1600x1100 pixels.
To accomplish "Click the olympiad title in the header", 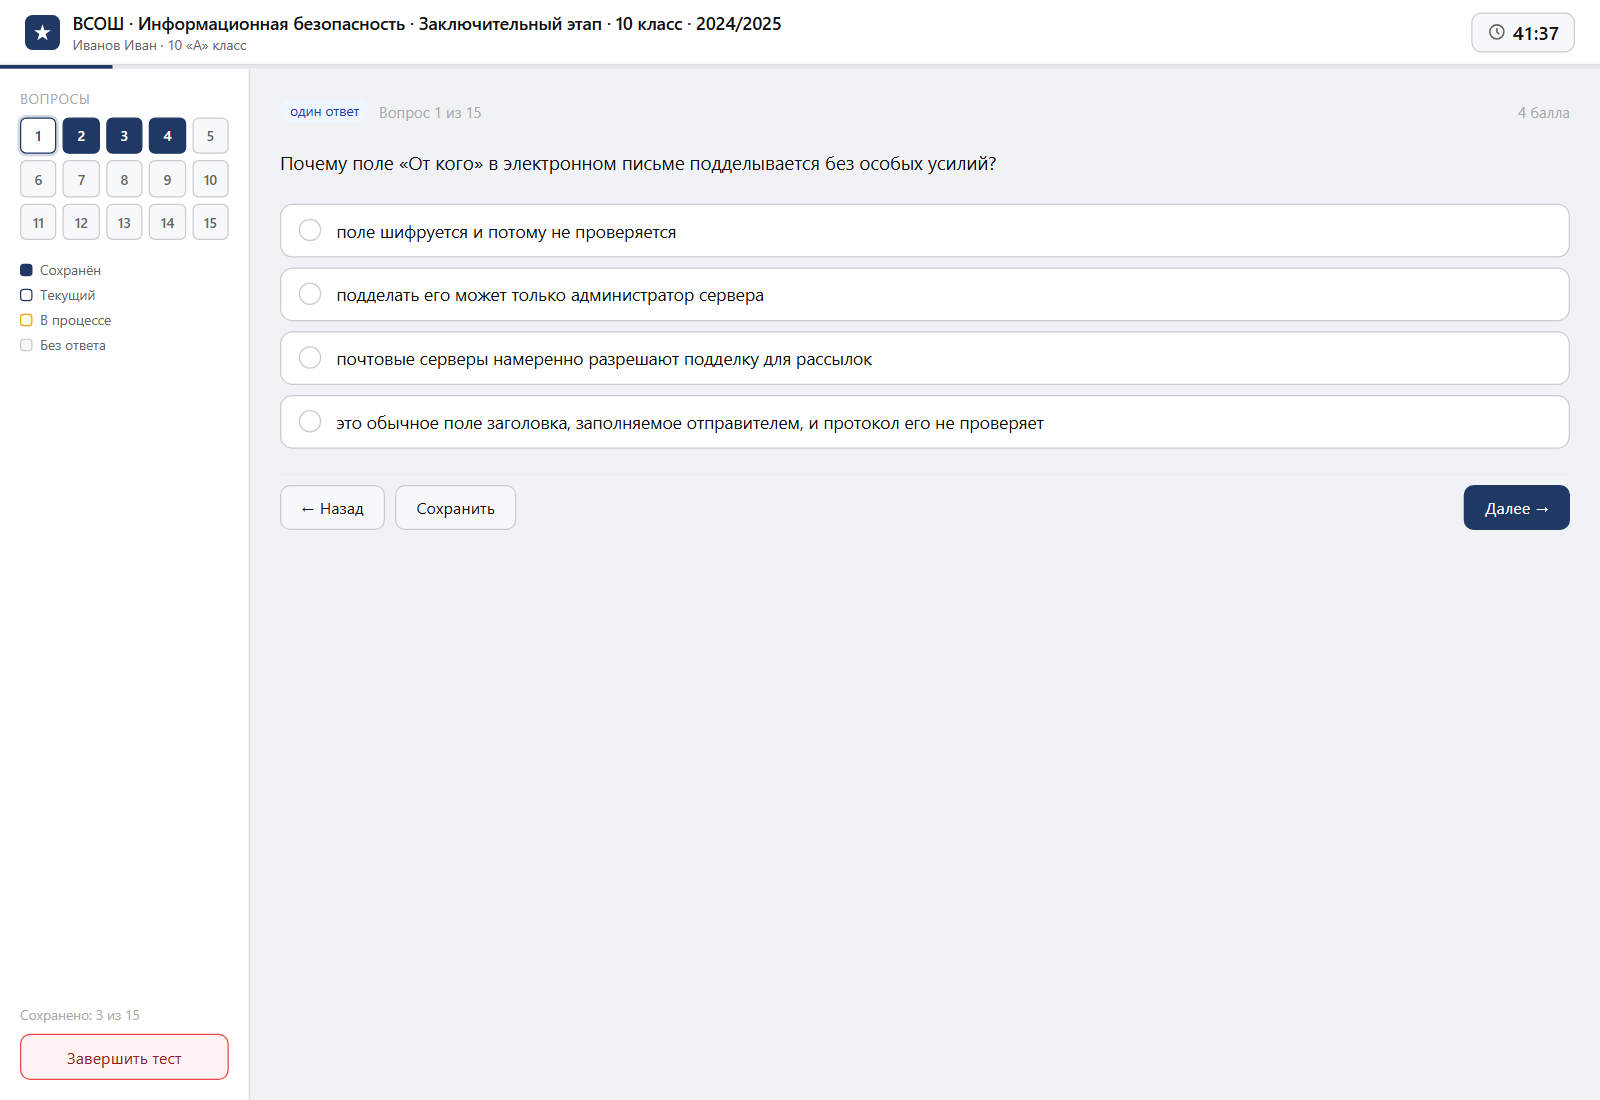I will 427,24.
